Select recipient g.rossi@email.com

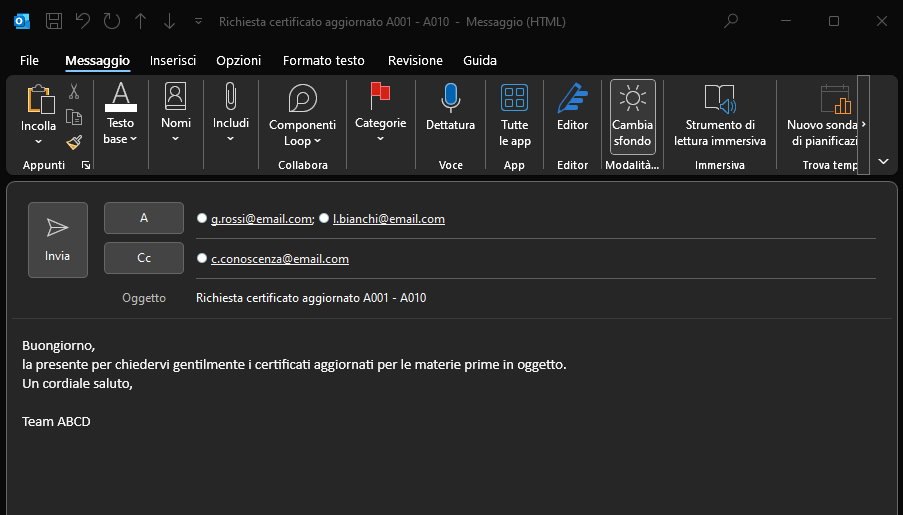click(x=261, y=219)
